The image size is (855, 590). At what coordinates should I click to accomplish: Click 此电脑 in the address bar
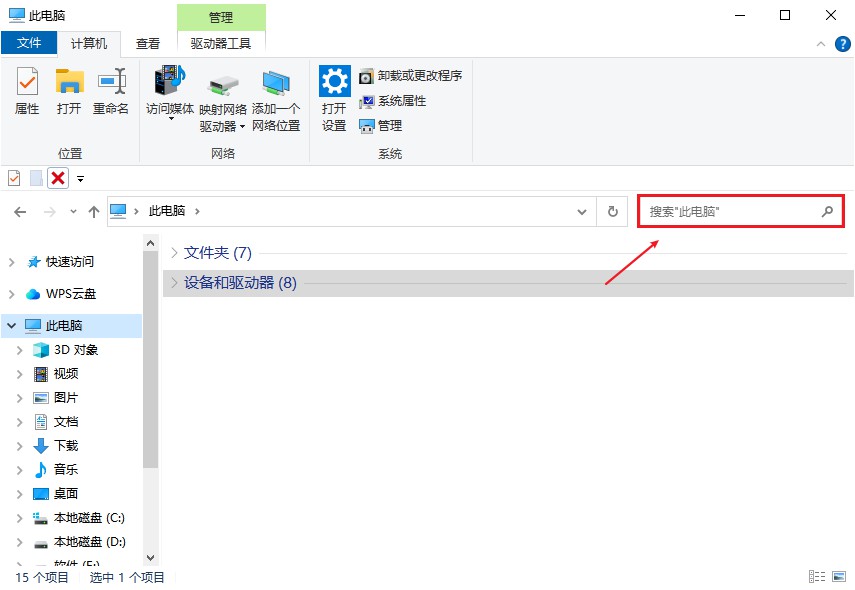point(167,211)
